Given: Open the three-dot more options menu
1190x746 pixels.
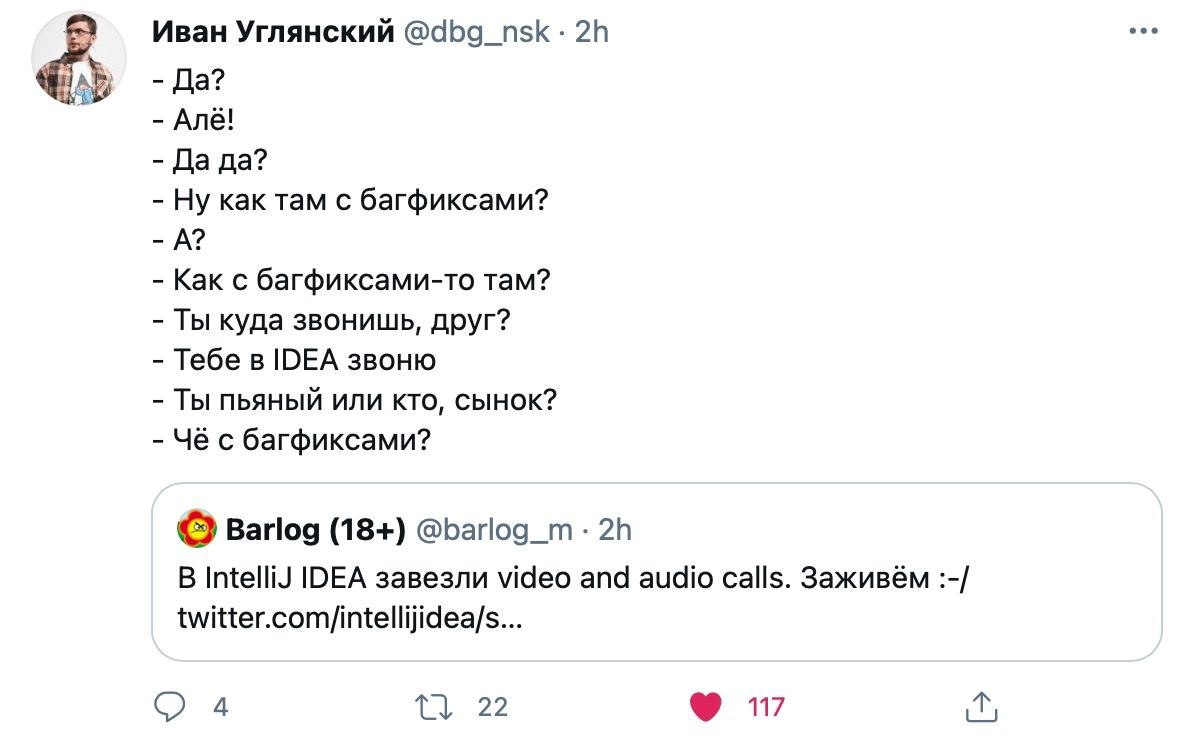Looking at the screenshot, I should pyautogui.click(x=1143, y=32).
